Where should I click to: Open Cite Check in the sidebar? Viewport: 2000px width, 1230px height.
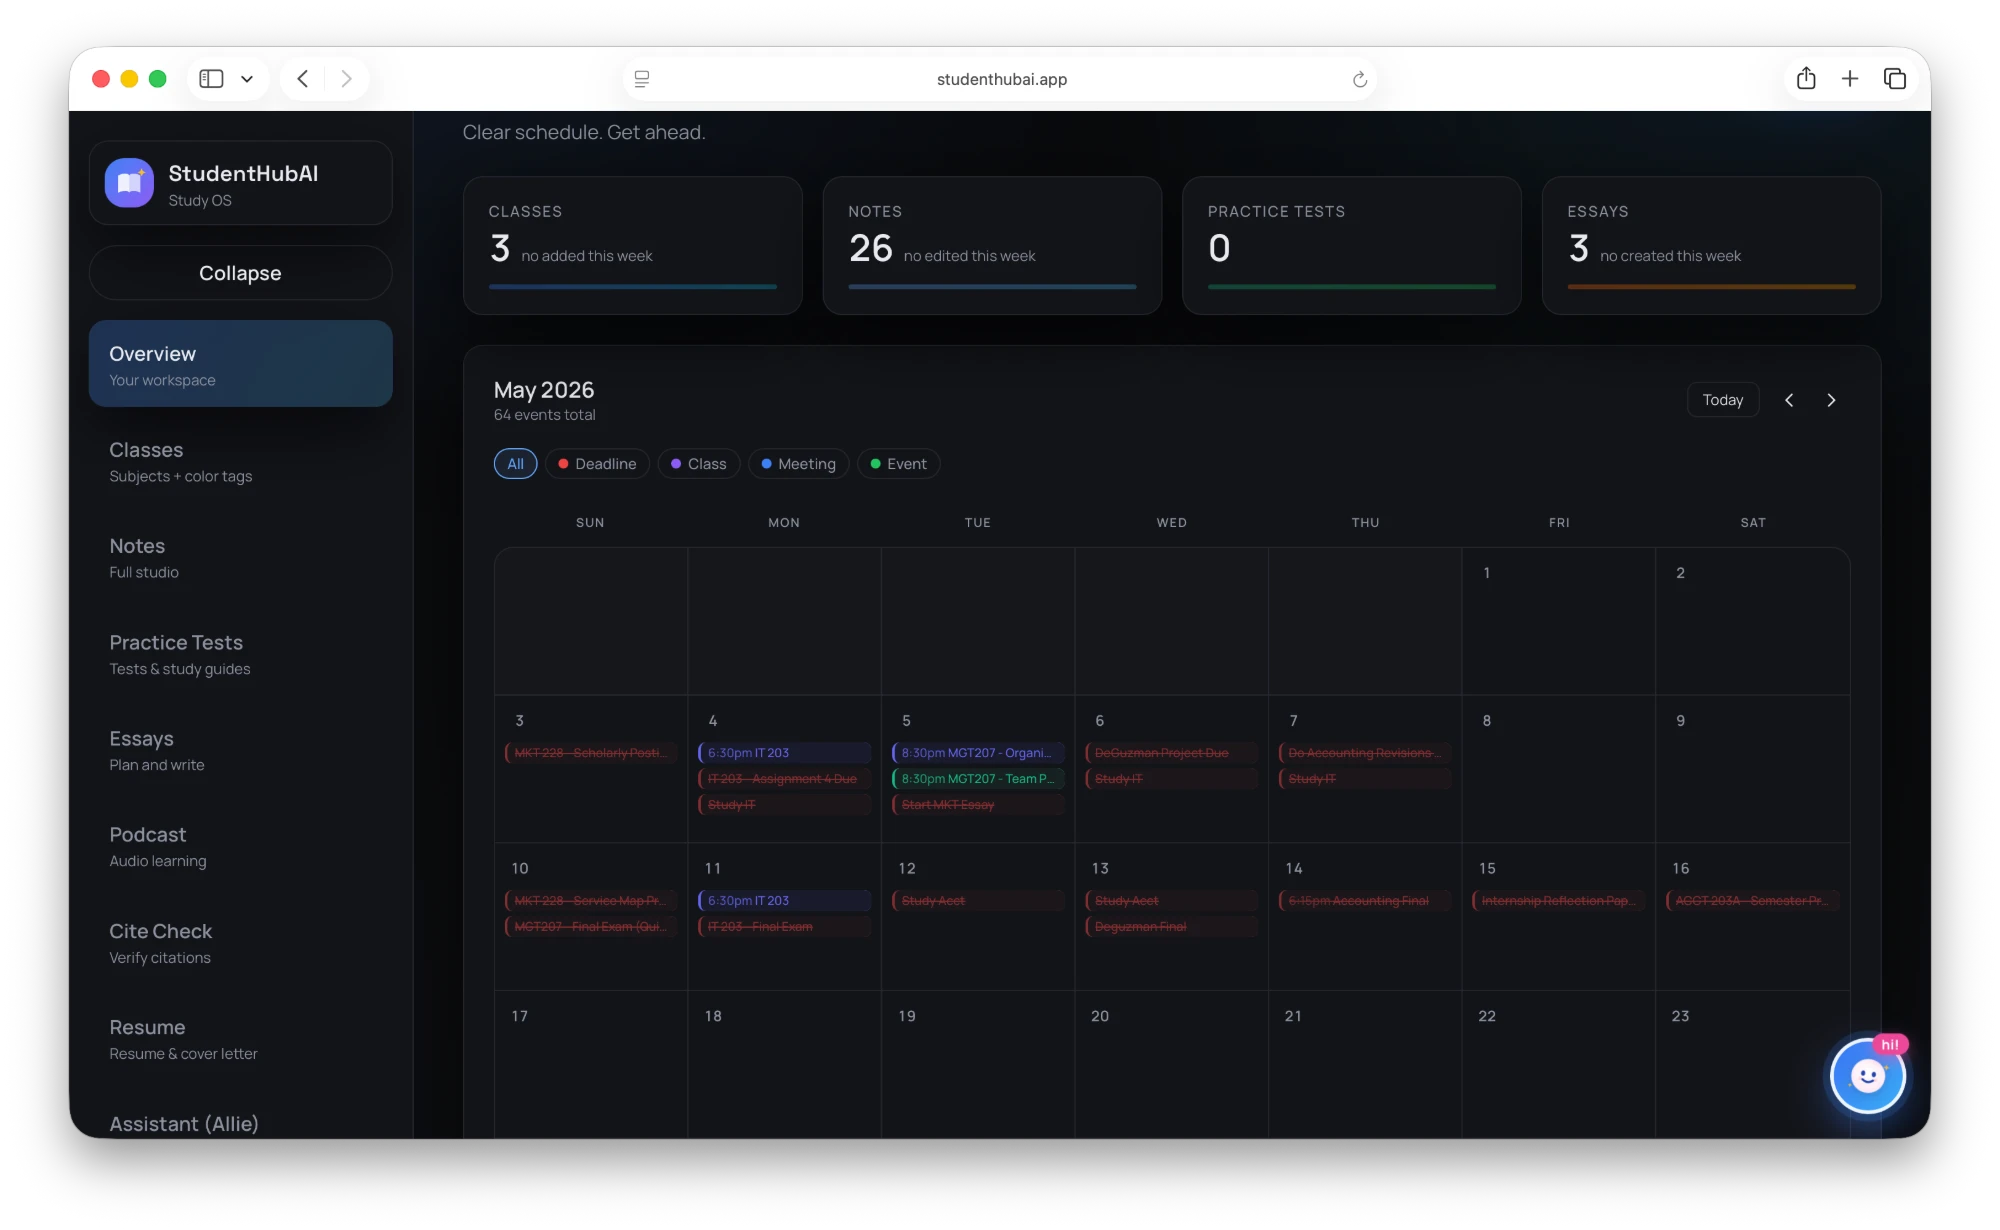pos(240,943)
